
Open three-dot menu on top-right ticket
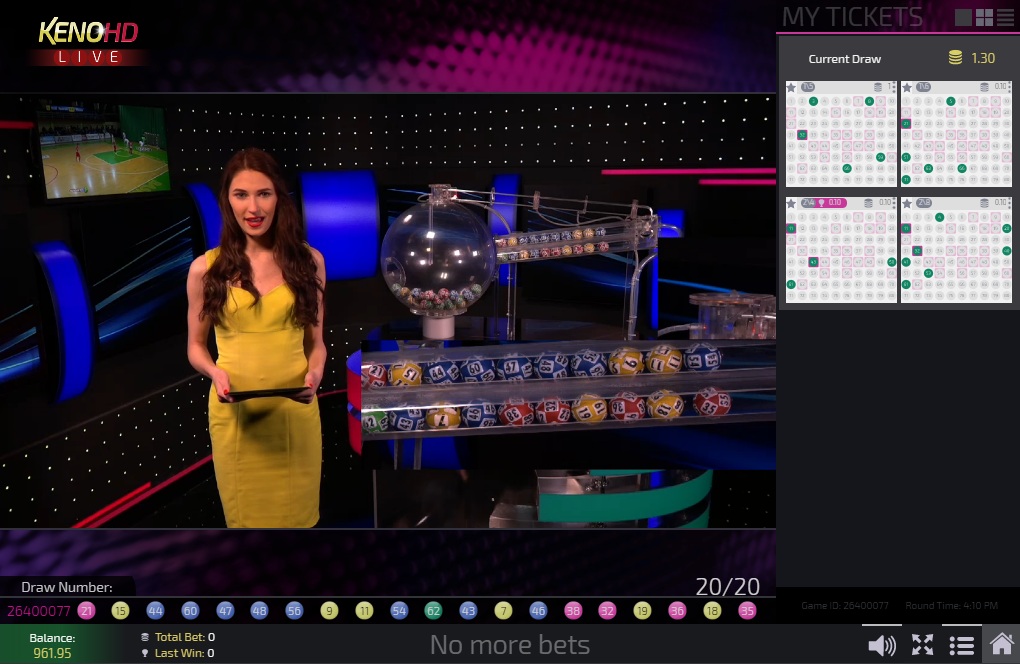(1009, 87)
